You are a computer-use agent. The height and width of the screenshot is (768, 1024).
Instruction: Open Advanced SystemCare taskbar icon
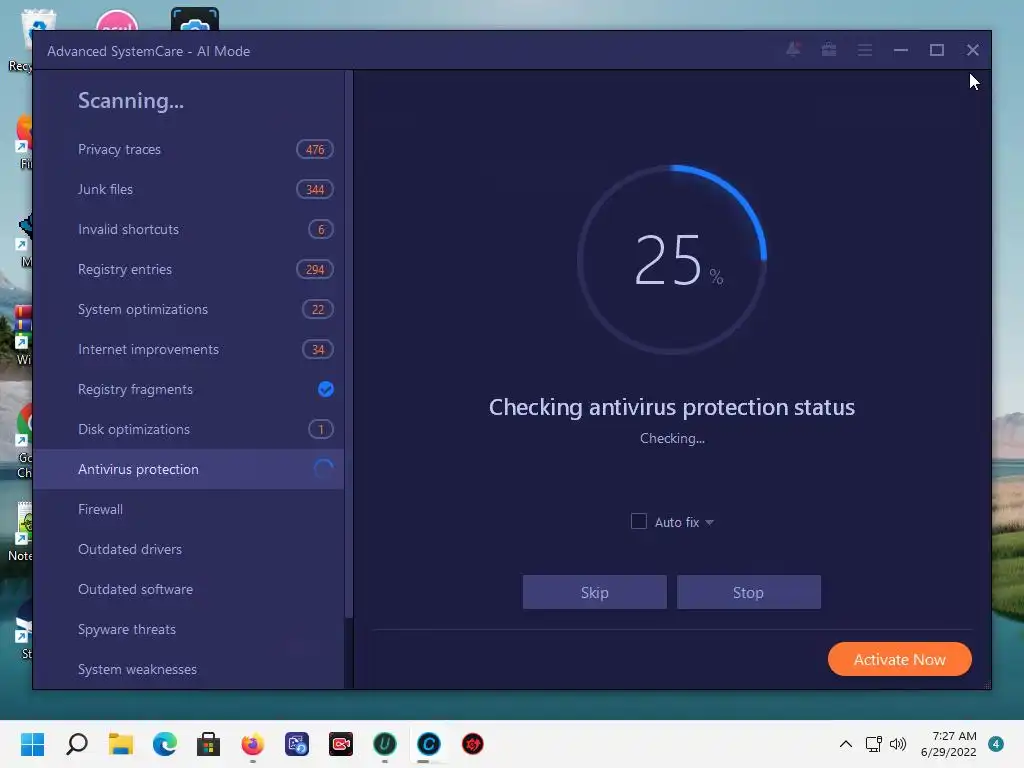tap(429, 744)
